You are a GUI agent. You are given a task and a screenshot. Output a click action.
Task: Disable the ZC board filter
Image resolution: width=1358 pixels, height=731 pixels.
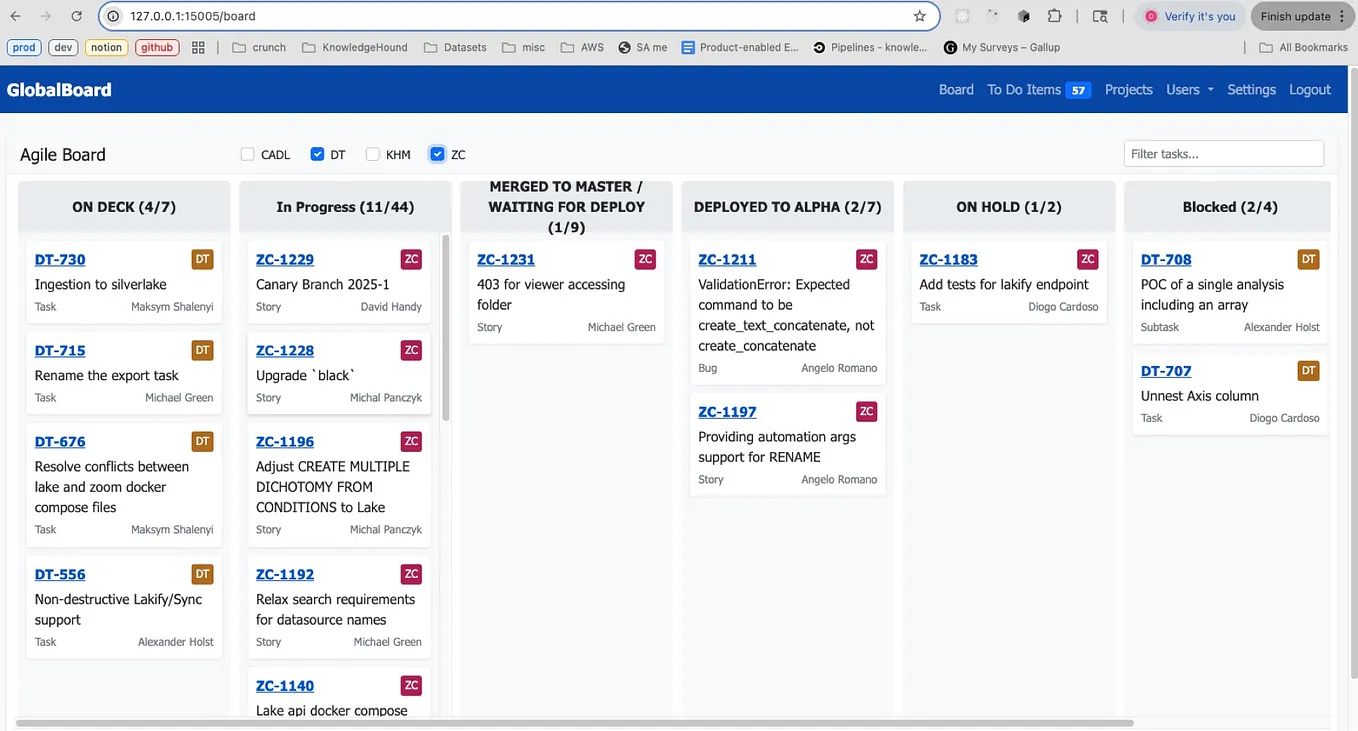(437, 154)
